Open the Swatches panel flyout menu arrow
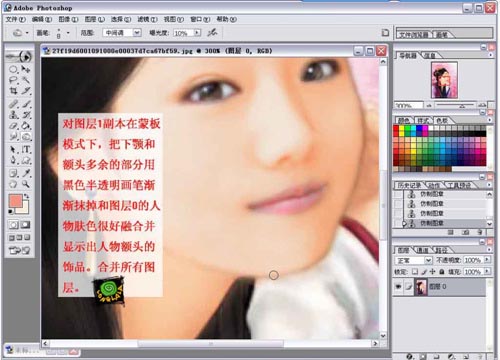500x360 pixels. point(490,120)
